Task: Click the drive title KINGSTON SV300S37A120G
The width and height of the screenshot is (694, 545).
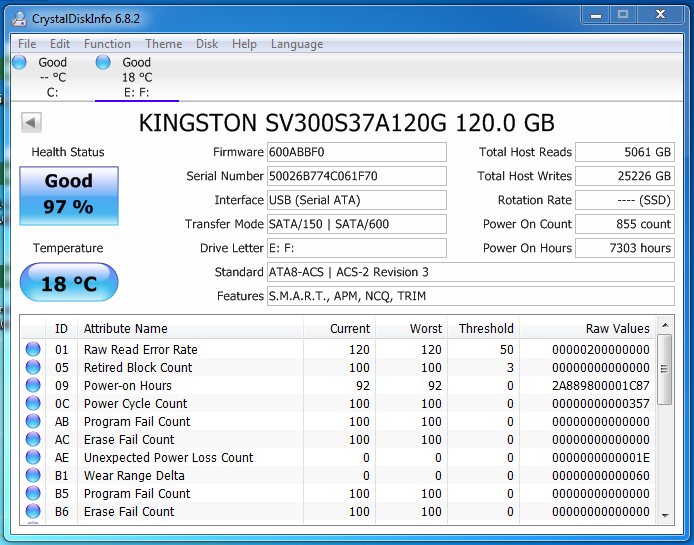Action: 293,123
